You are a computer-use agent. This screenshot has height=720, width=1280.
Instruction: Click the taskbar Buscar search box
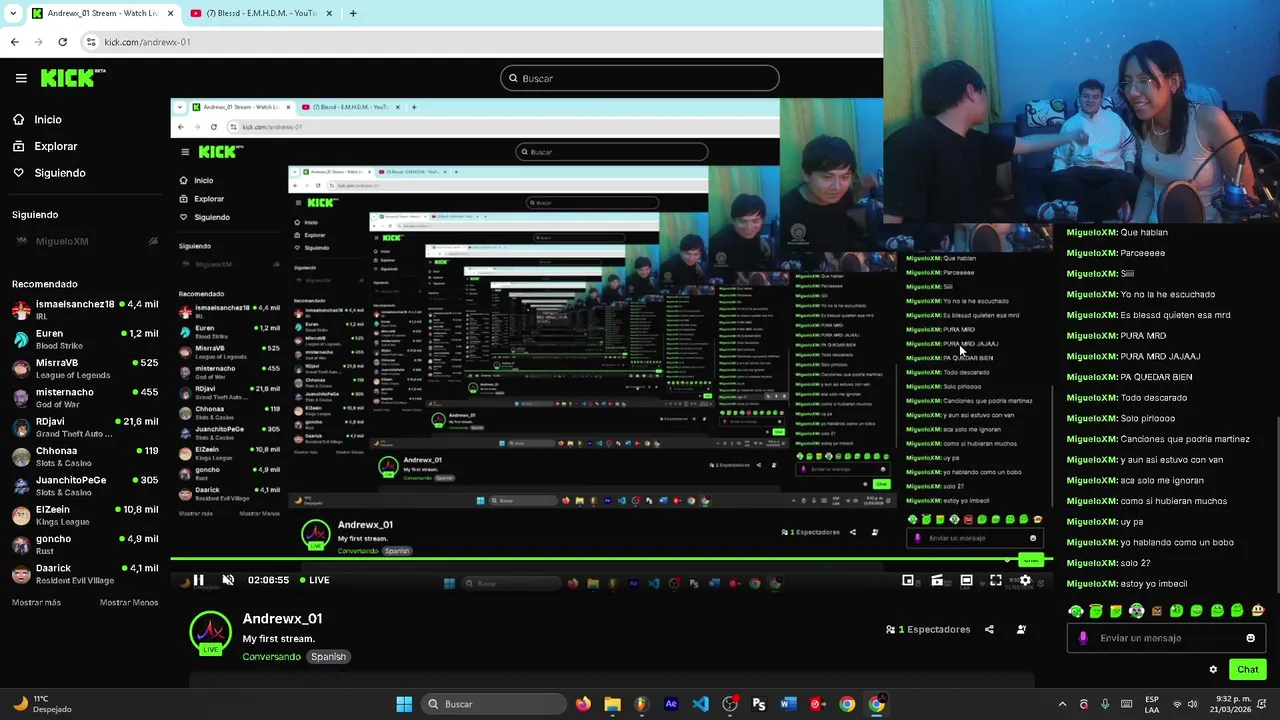[x=494, y=704]
